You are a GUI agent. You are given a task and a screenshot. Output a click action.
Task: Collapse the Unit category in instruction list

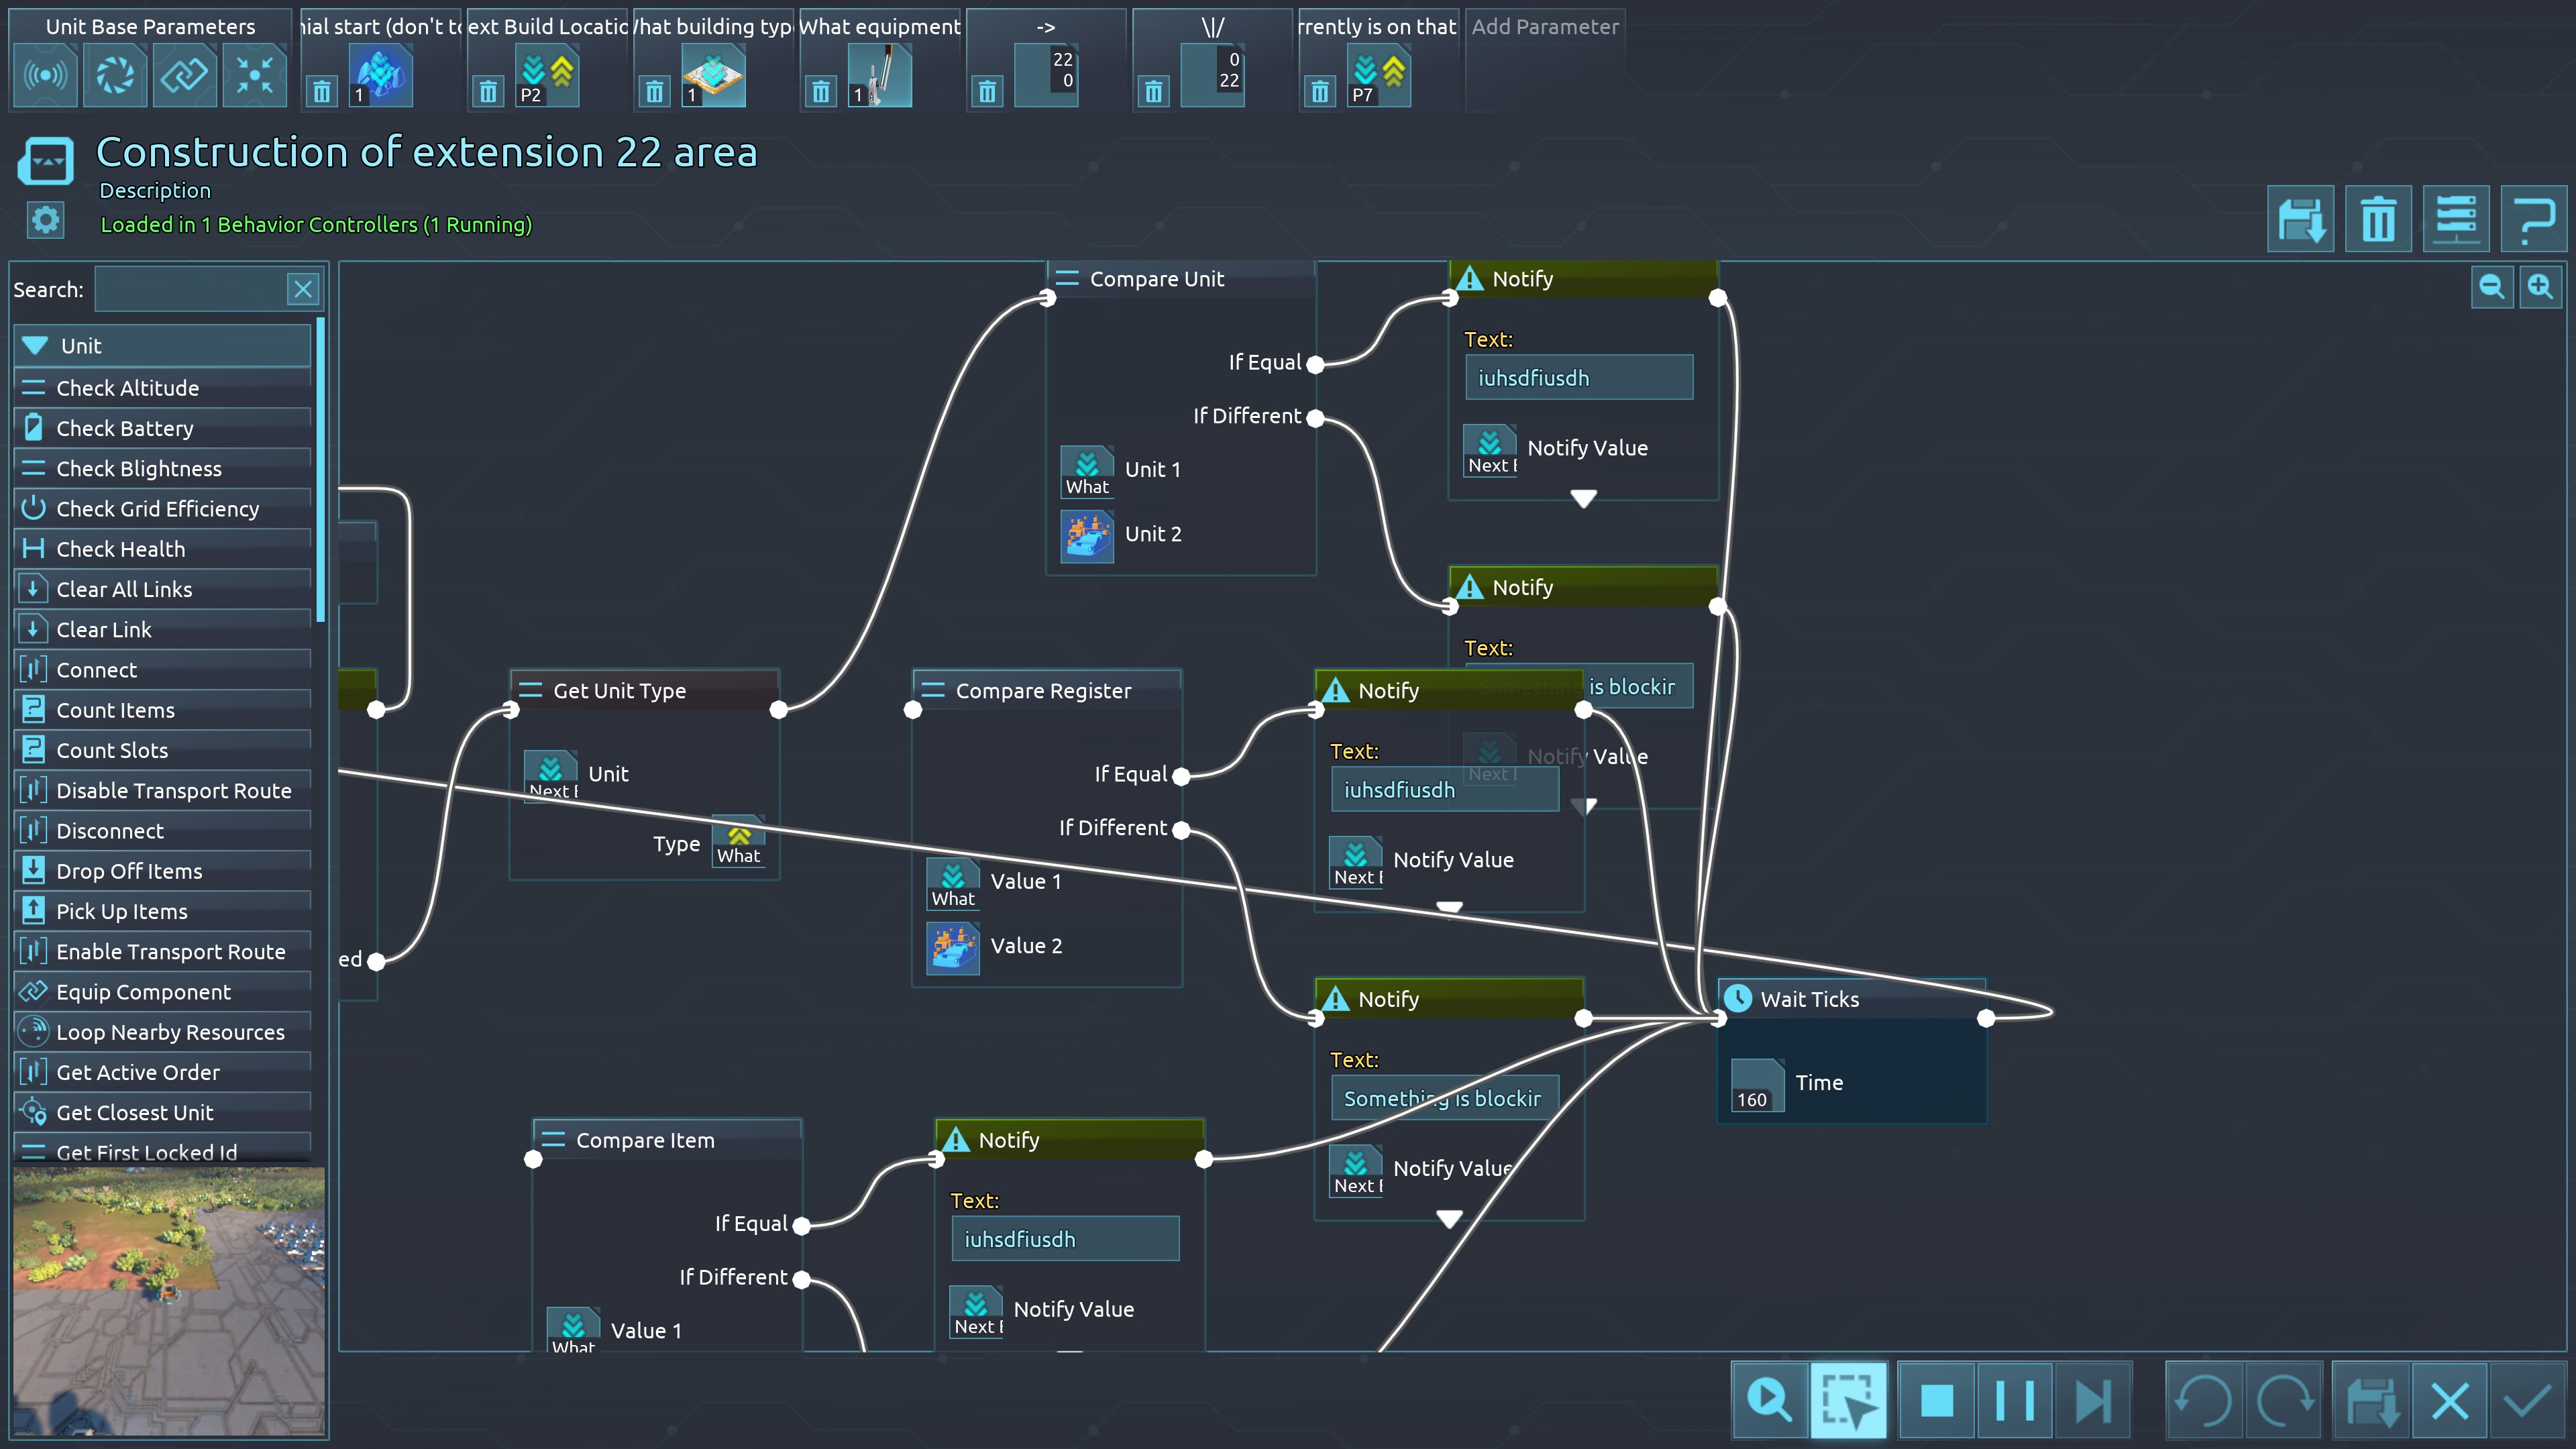(x=36, y=346)
